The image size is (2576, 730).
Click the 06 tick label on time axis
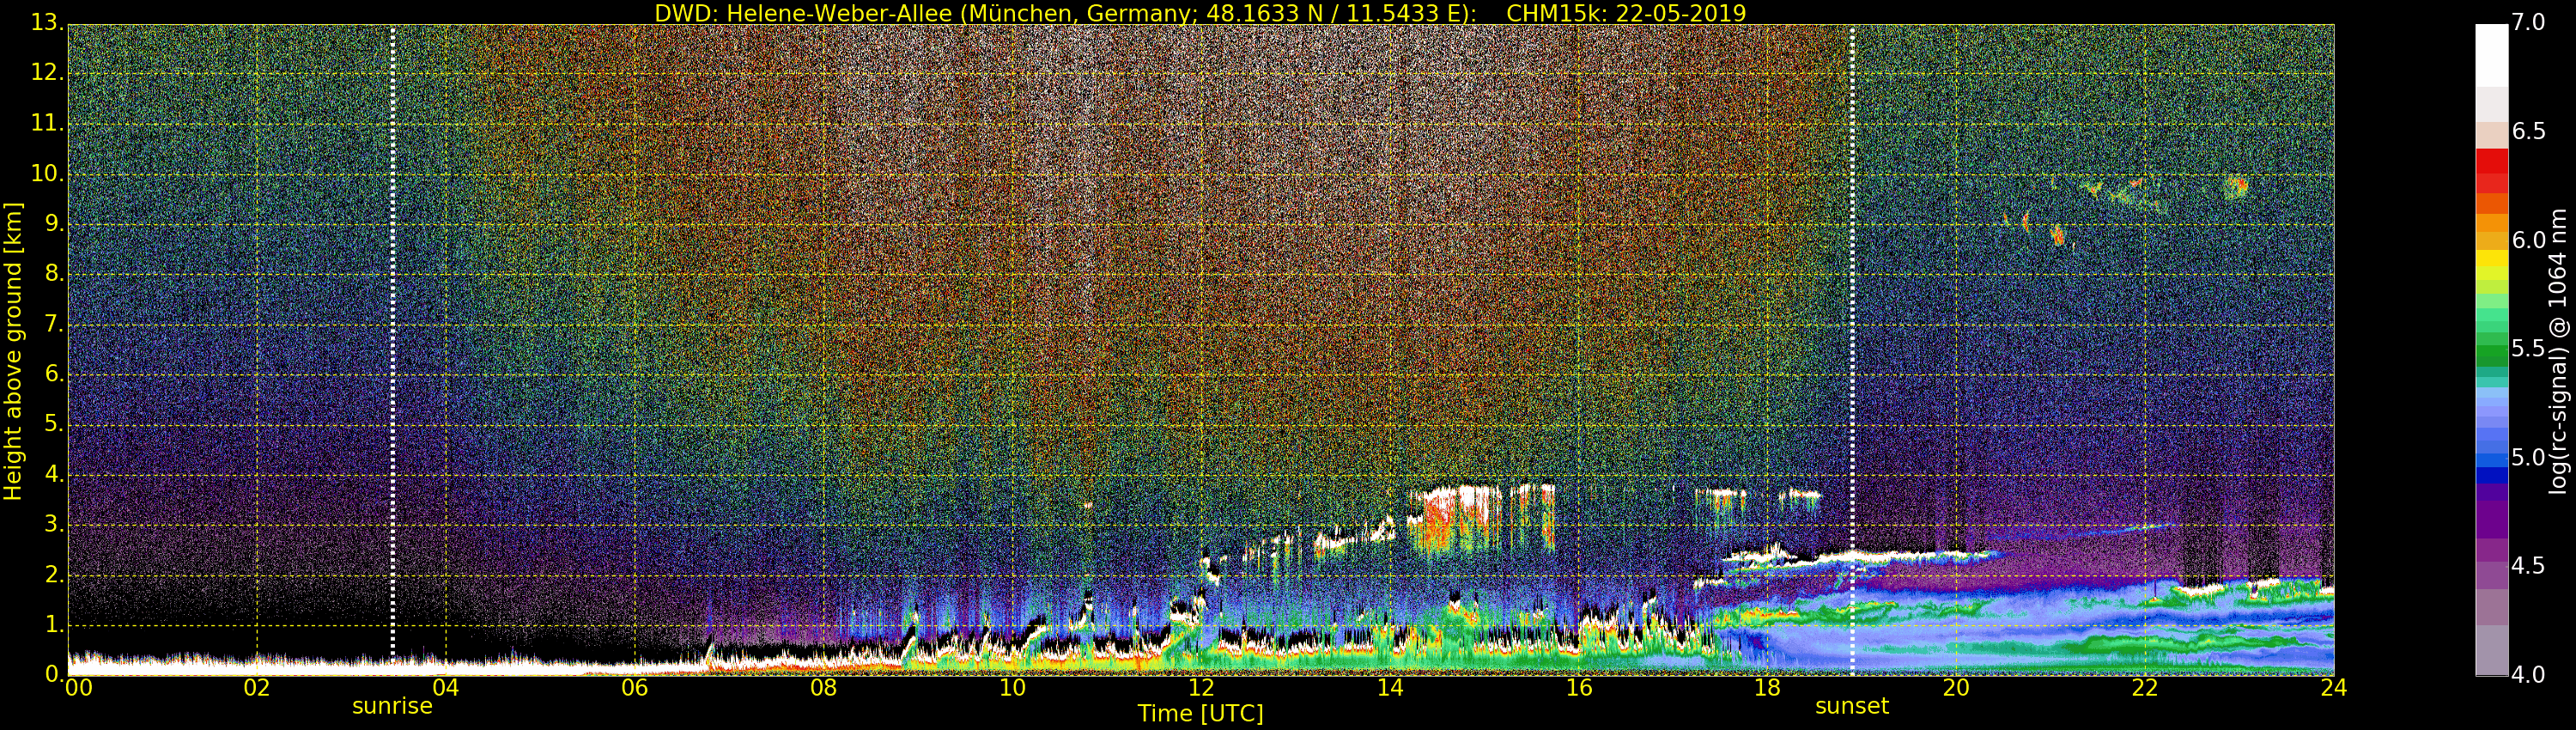point(634,688)
